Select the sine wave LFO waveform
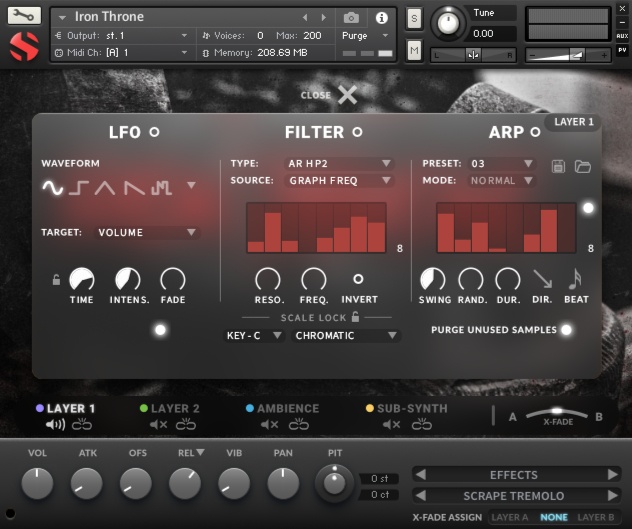Viewport: 632px width, 529px height. (x=52, y=187)
